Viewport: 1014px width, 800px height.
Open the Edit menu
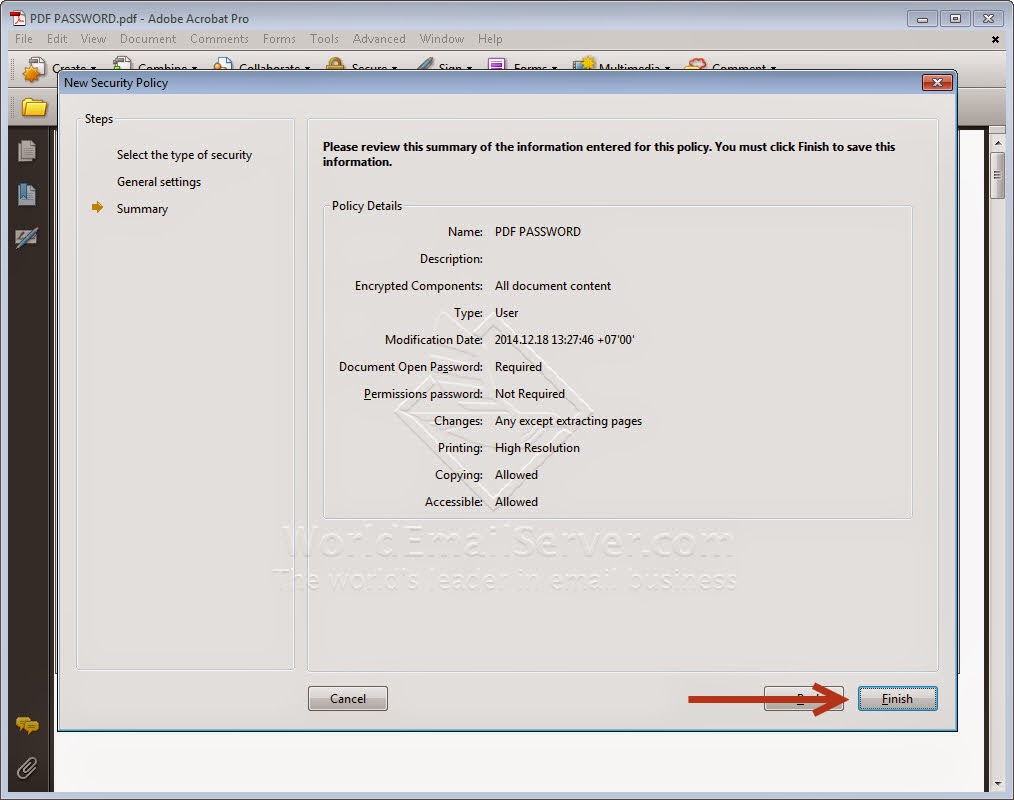57,39
